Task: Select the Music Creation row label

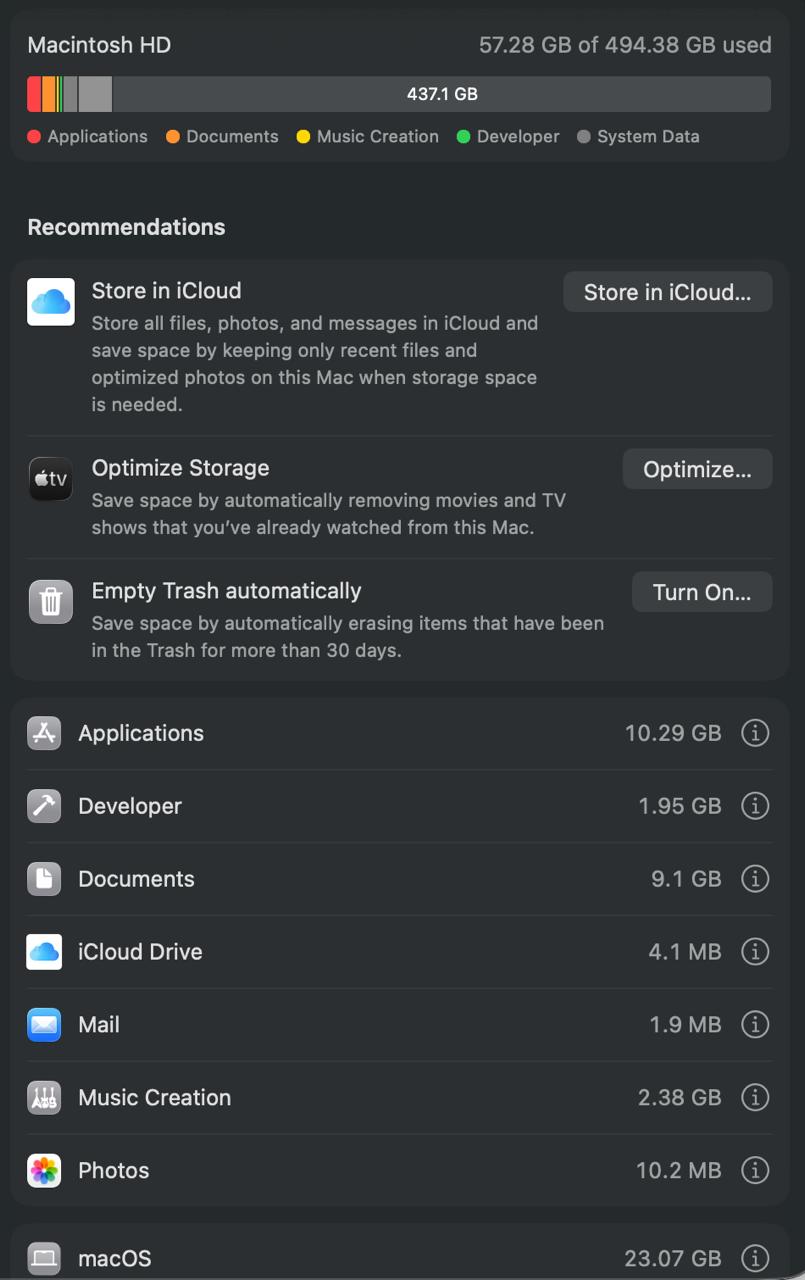Action: [x=154, y=1098]
